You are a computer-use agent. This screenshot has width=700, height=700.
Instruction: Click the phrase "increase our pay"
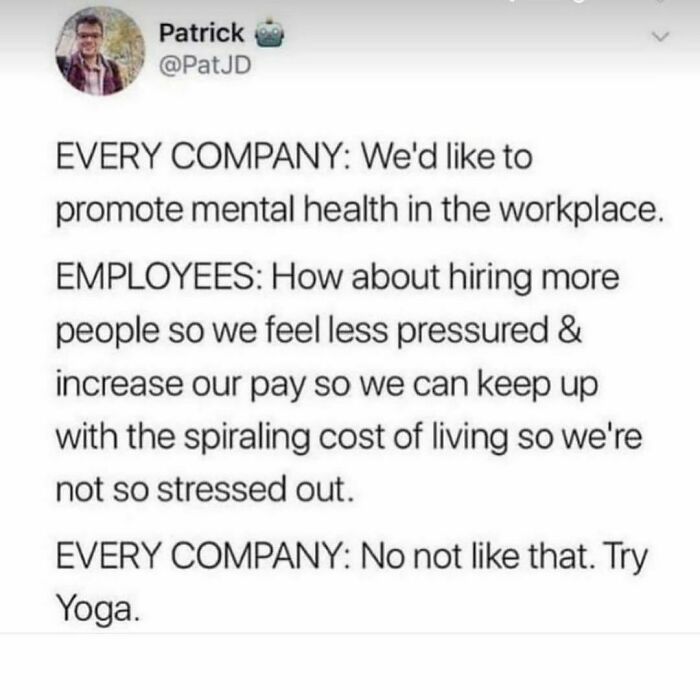pos(181,385)
